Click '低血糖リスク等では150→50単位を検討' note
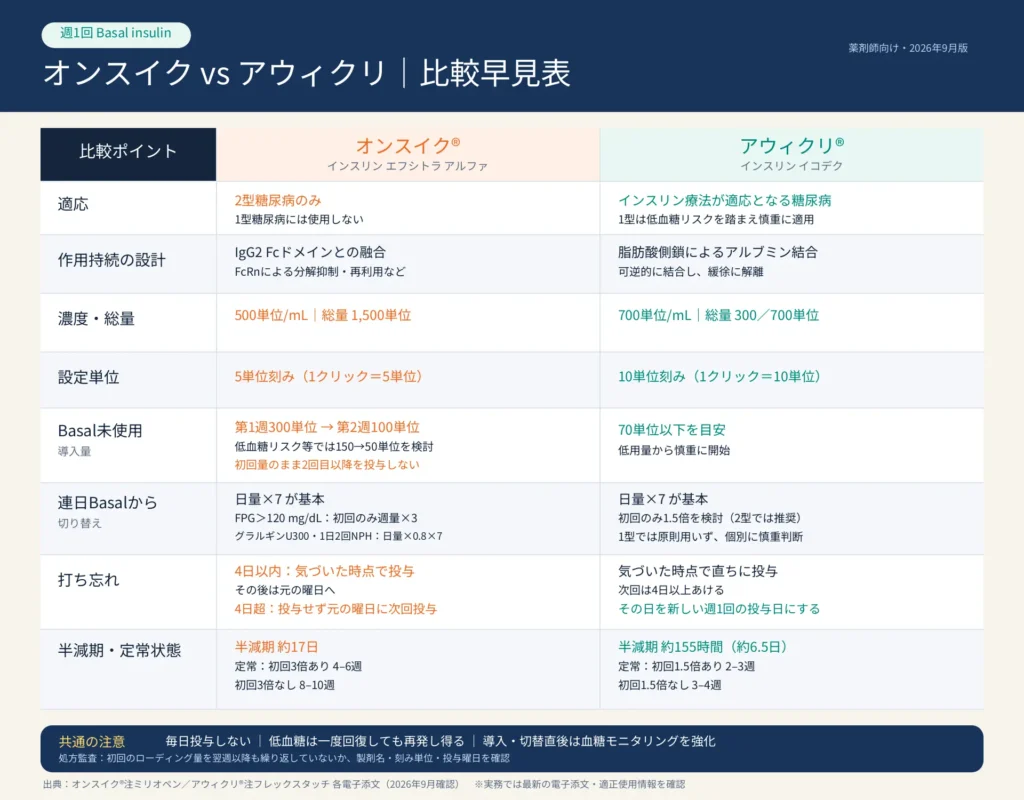The image size is (1024, 800). coord(334,447)
